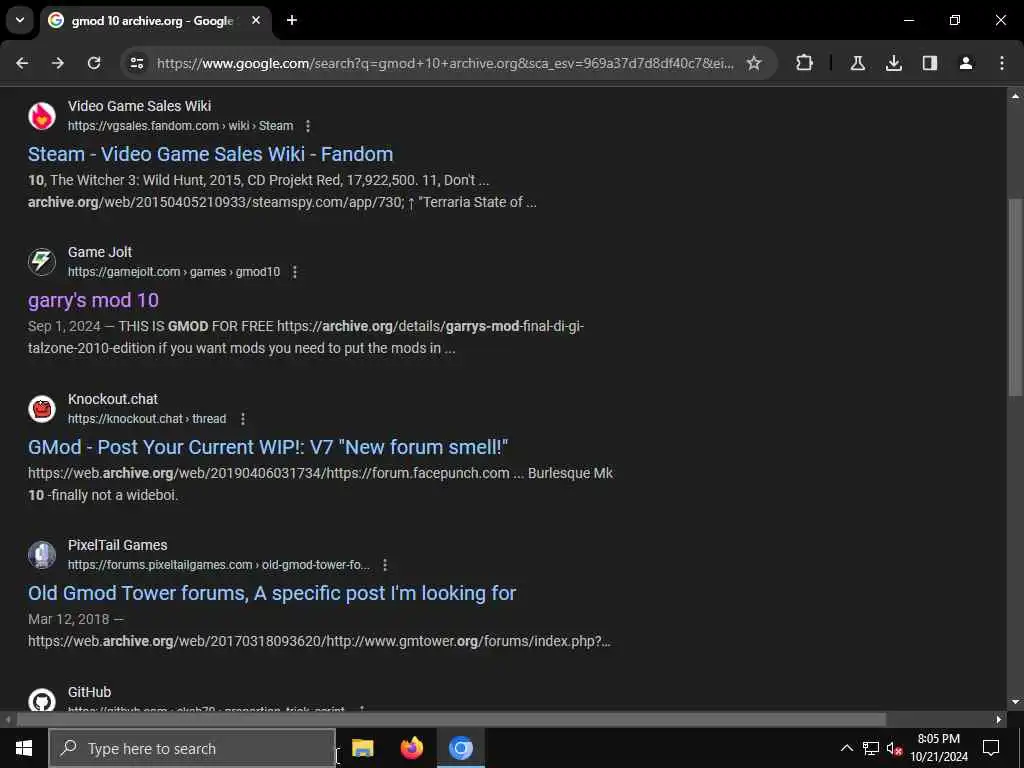Click the Knockout.chat site name
The image size is (1024, 768).
(x=113, y=399)
